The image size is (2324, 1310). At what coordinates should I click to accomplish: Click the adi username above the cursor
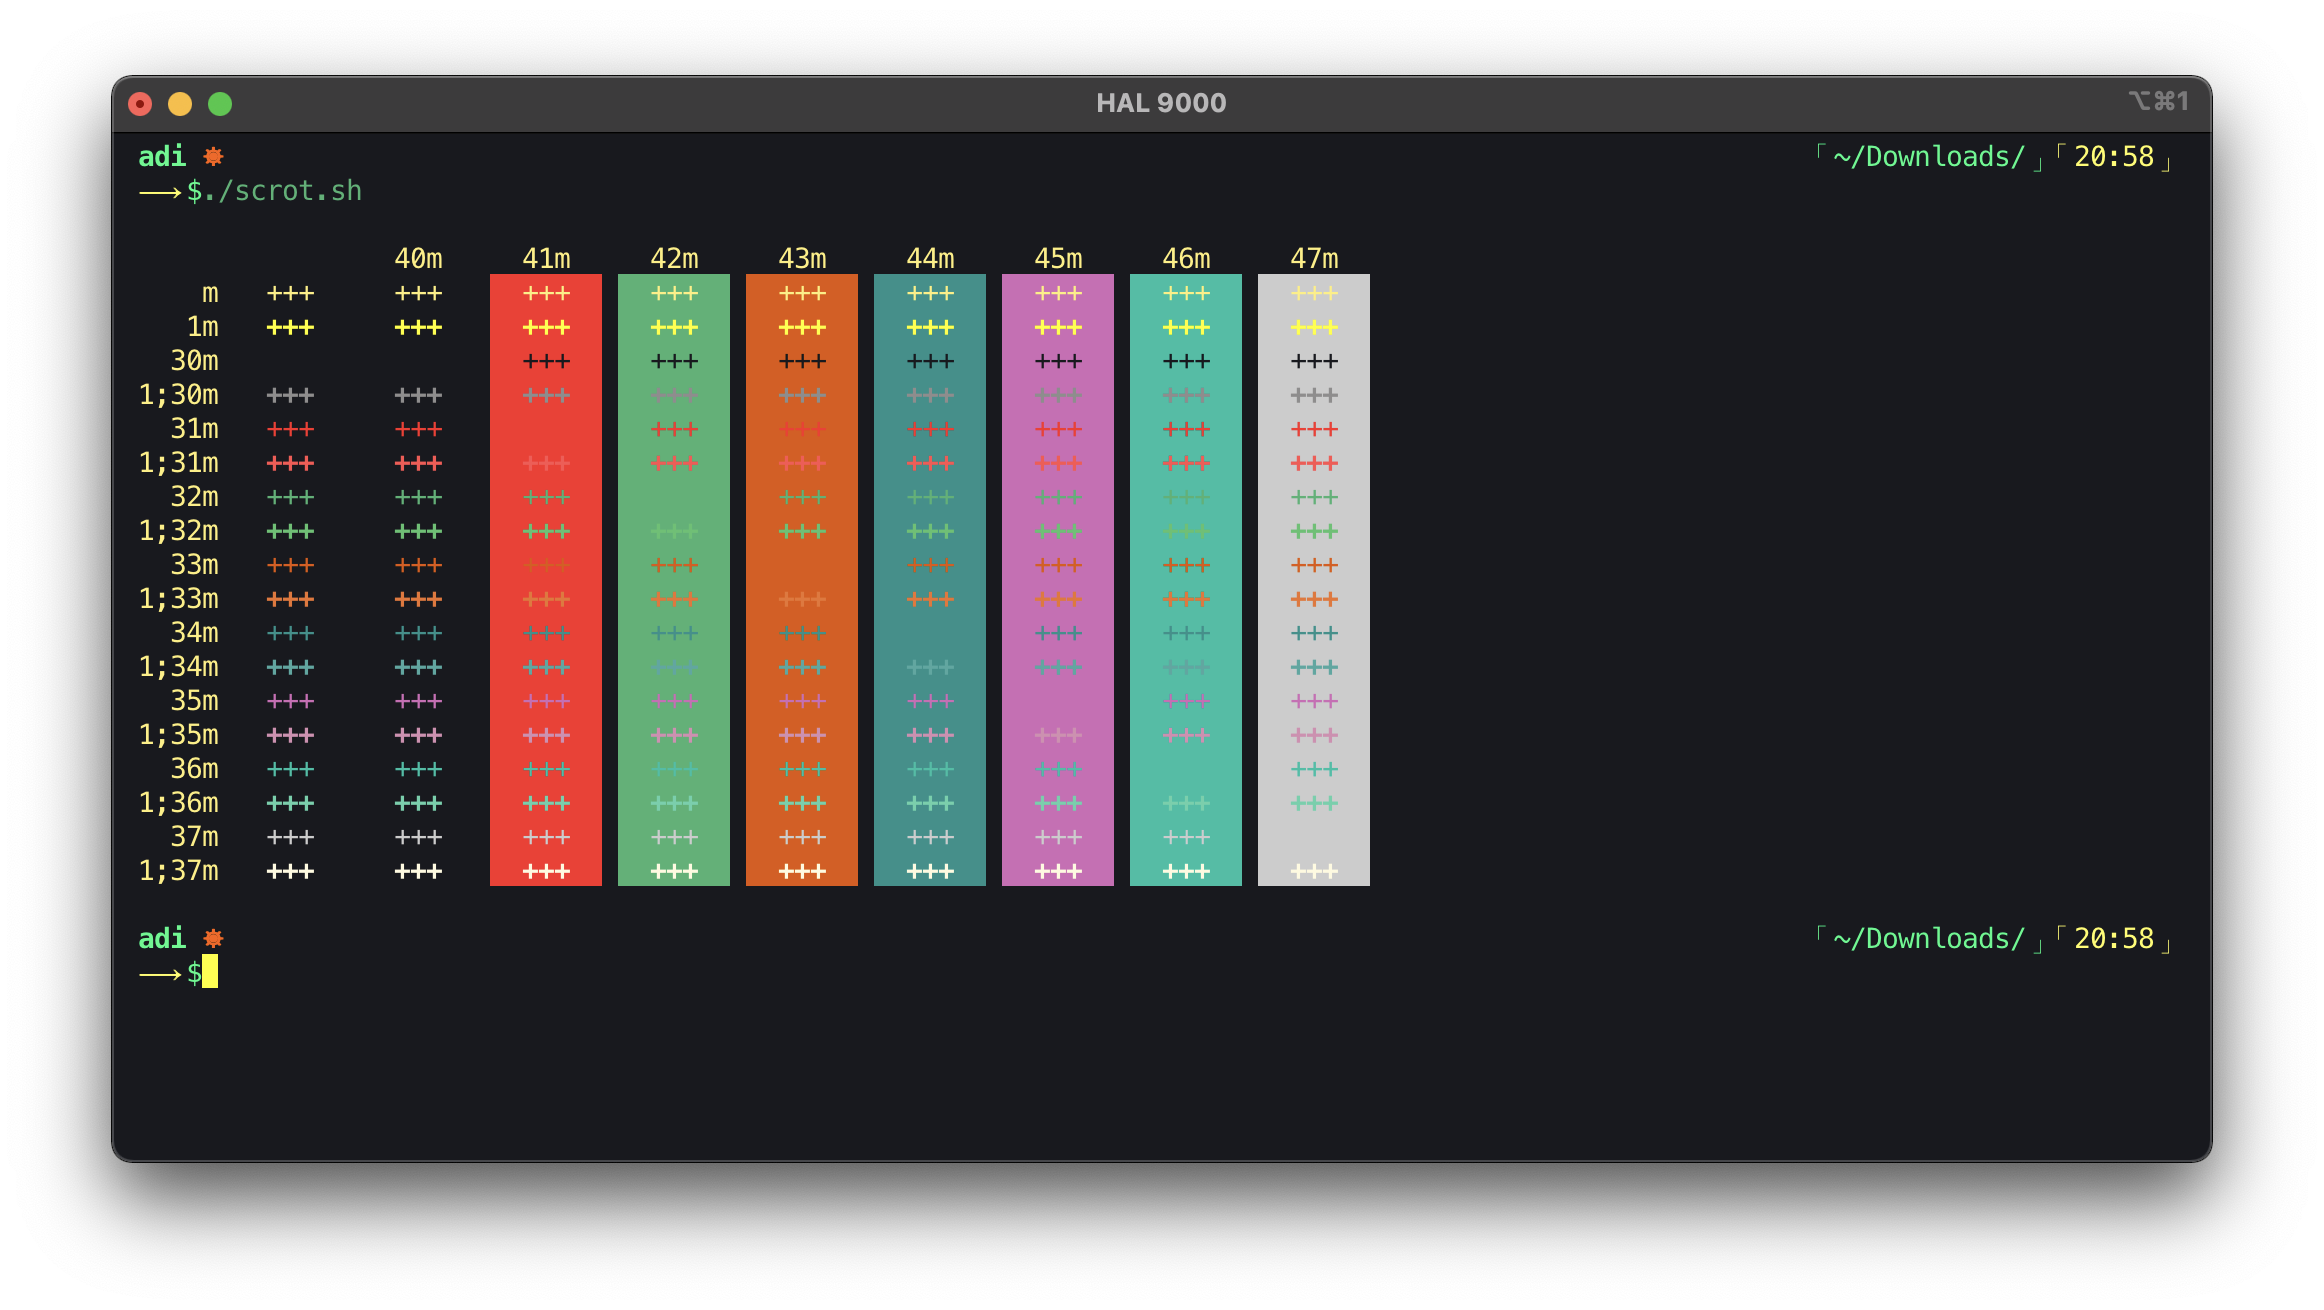[162, 939]
